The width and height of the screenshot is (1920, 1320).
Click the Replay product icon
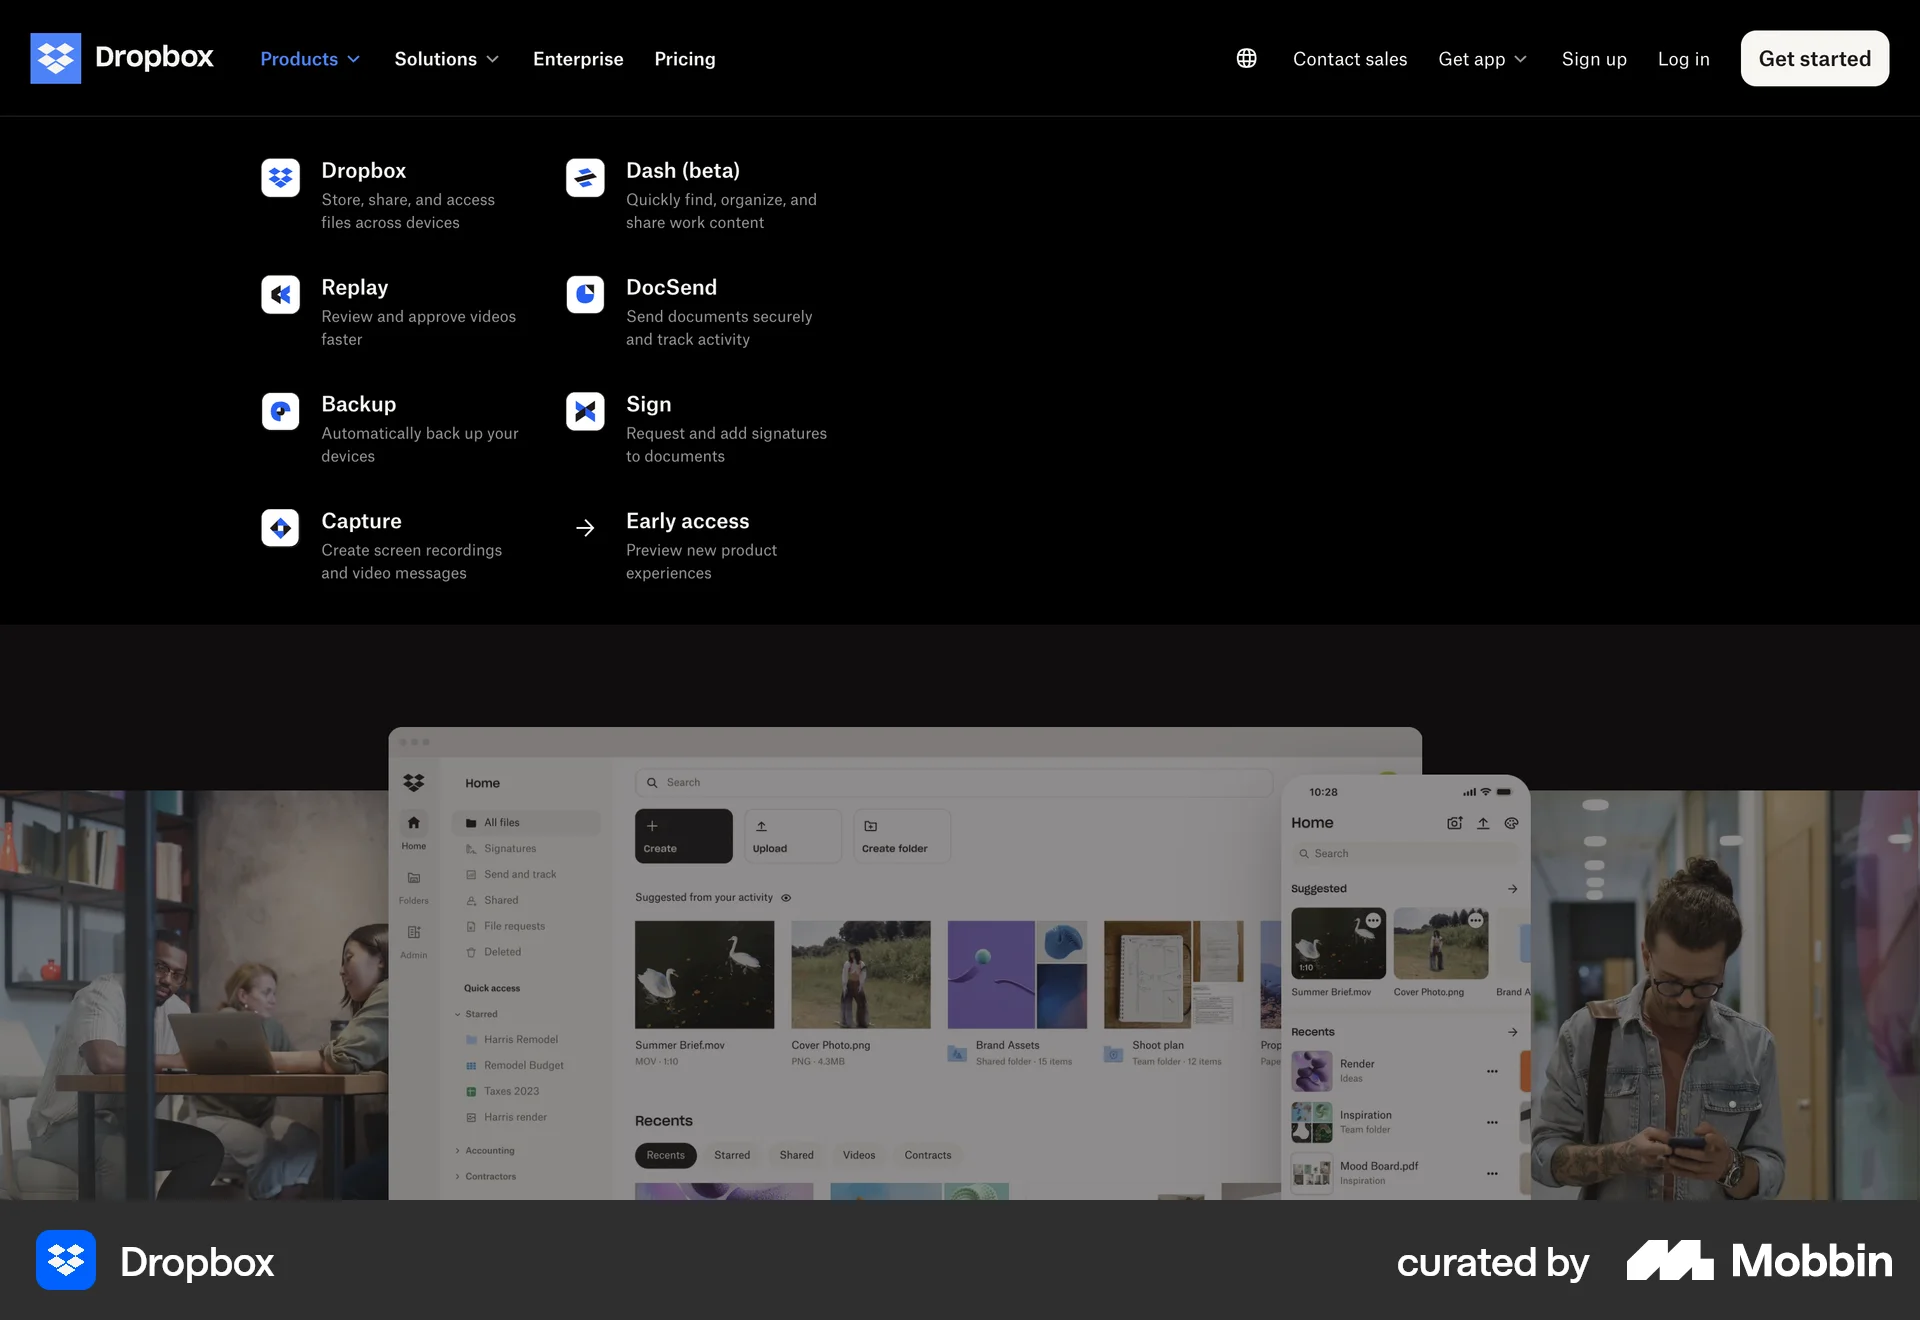click(x=280, y=294)
